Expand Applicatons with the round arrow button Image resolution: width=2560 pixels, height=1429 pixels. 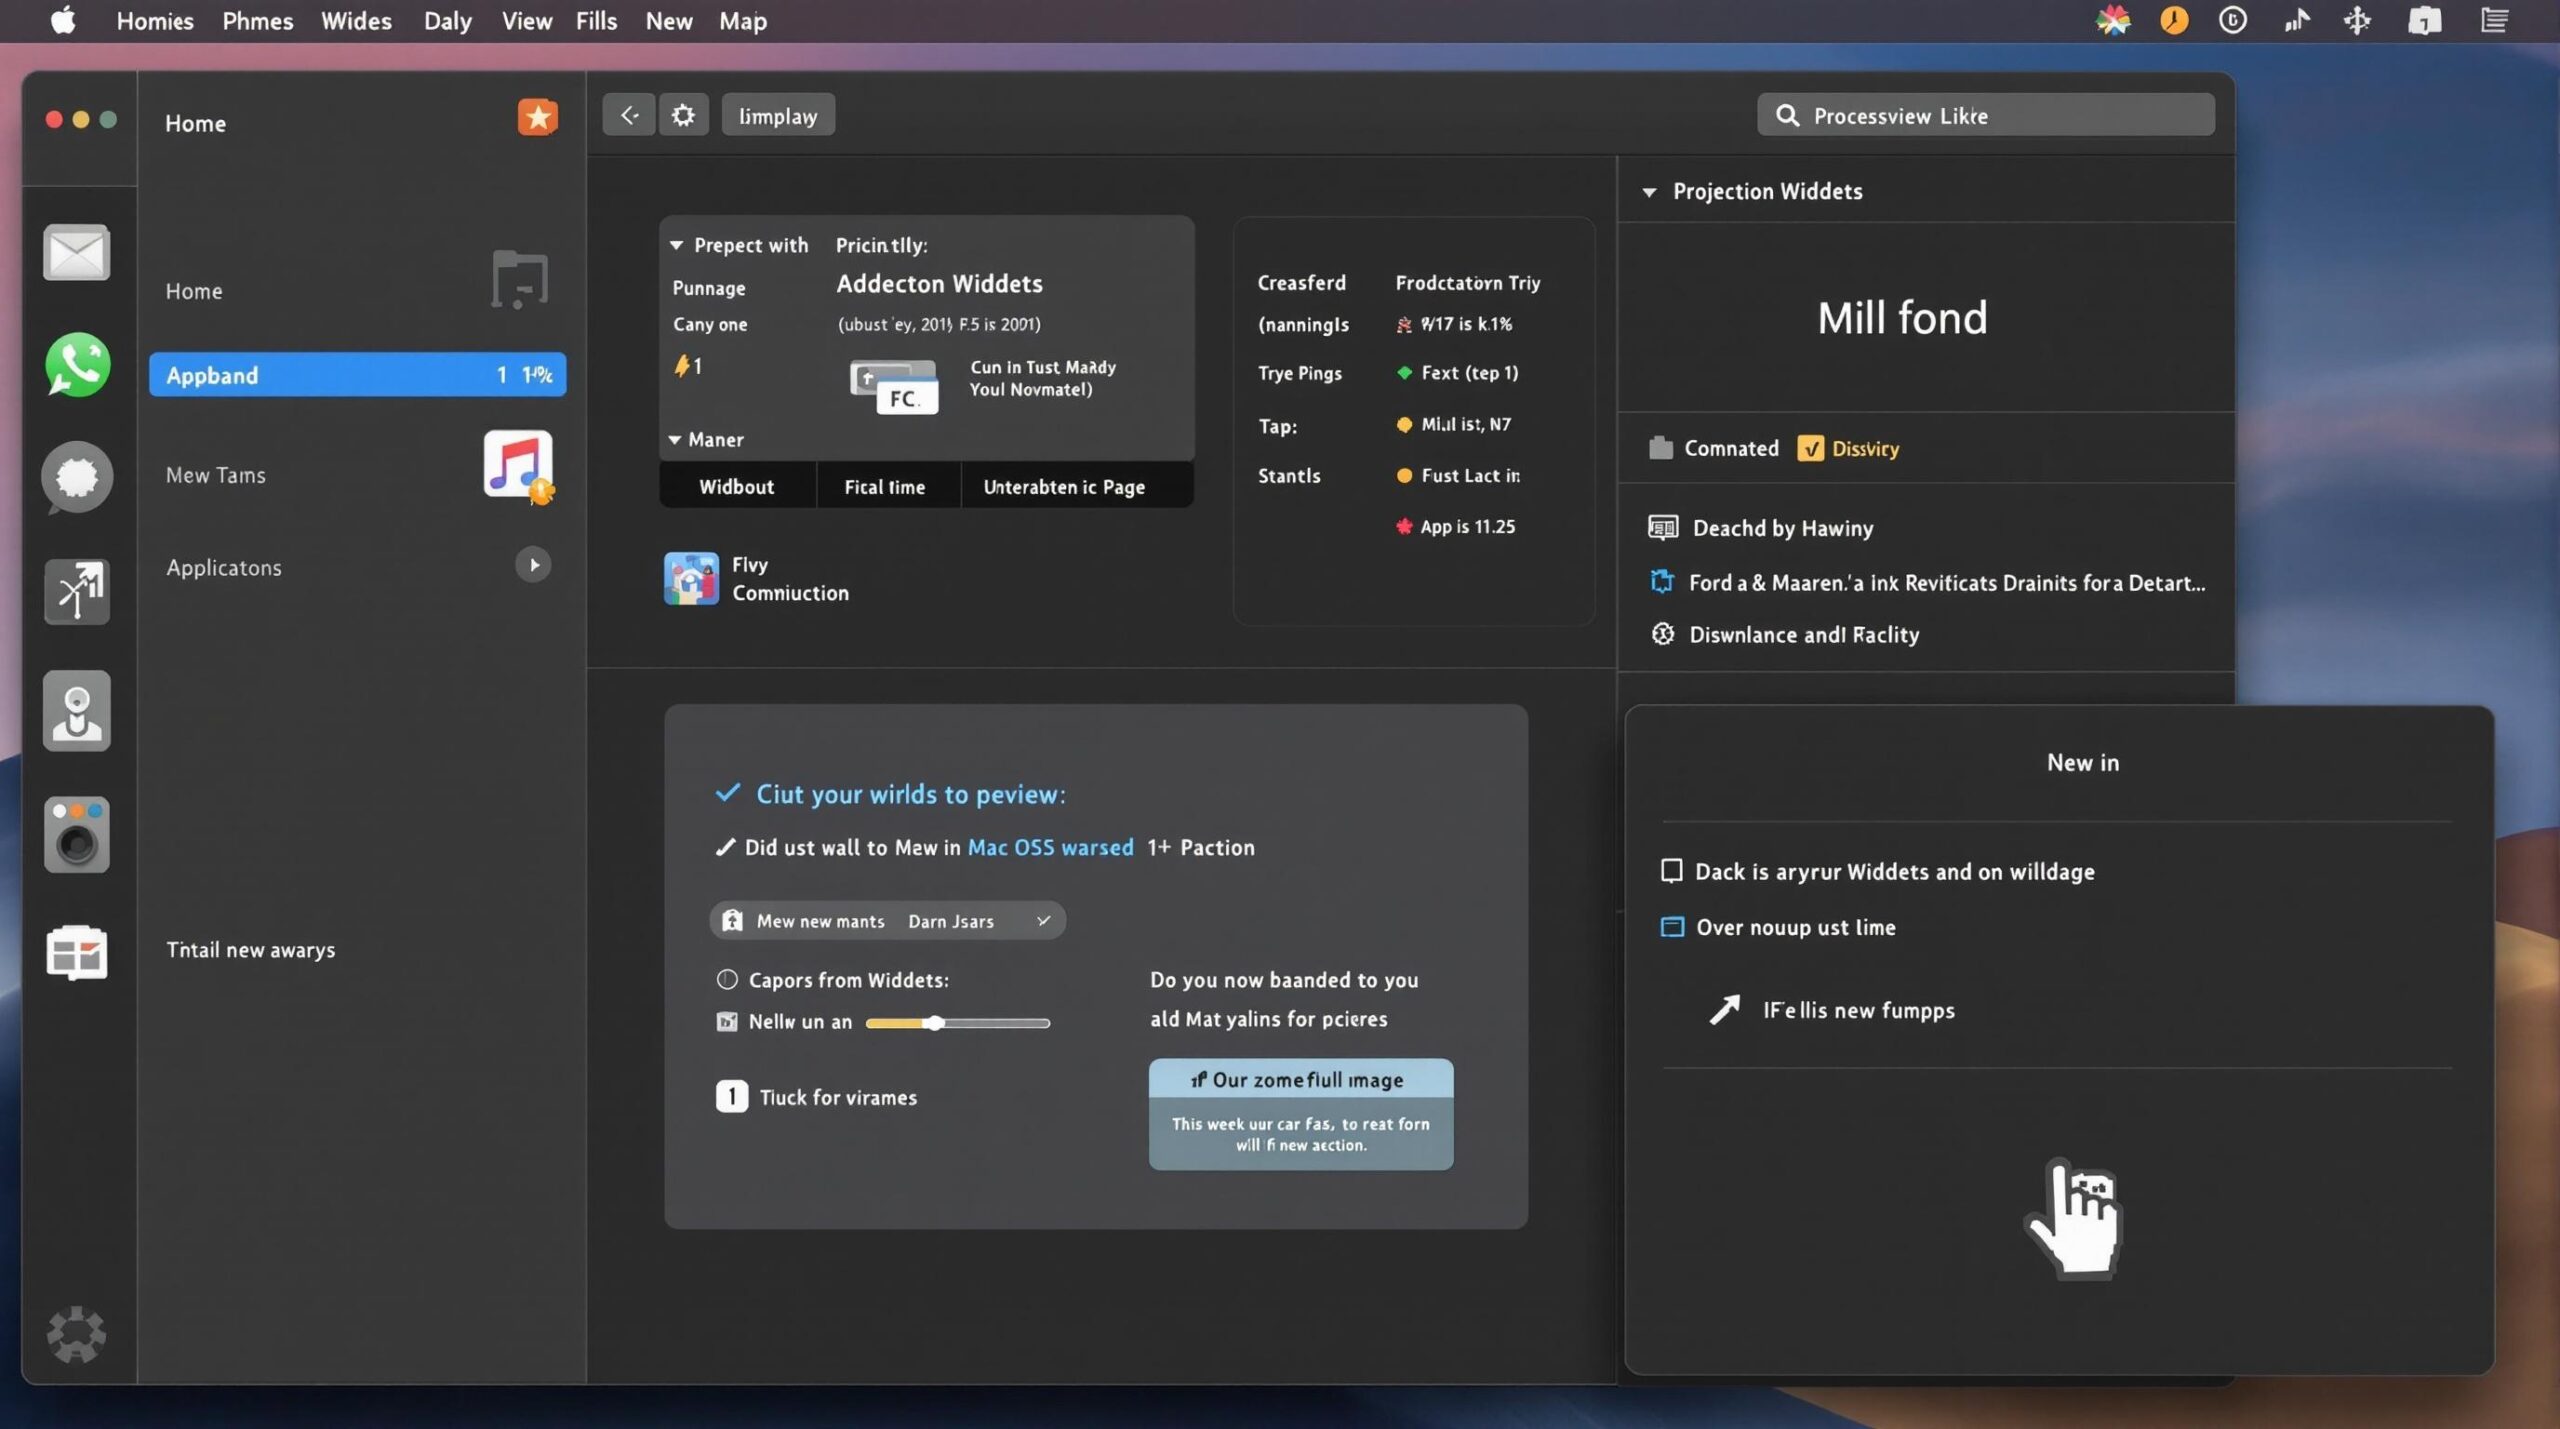(x=533, y=565)
